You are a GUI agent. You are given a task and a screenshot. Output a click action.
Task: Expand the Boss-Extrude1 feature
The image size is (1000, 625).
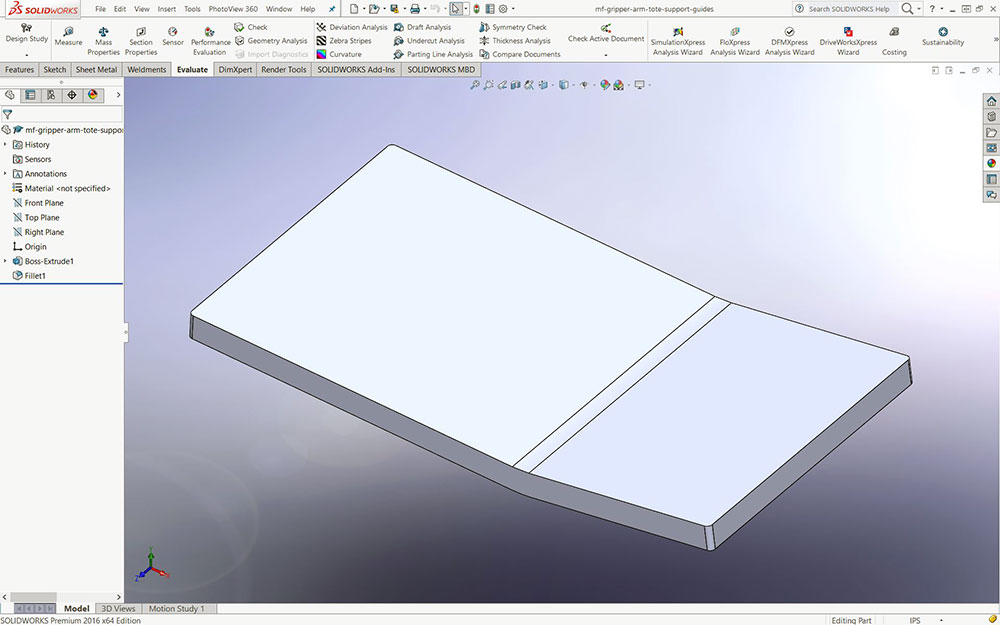[5, 261]
